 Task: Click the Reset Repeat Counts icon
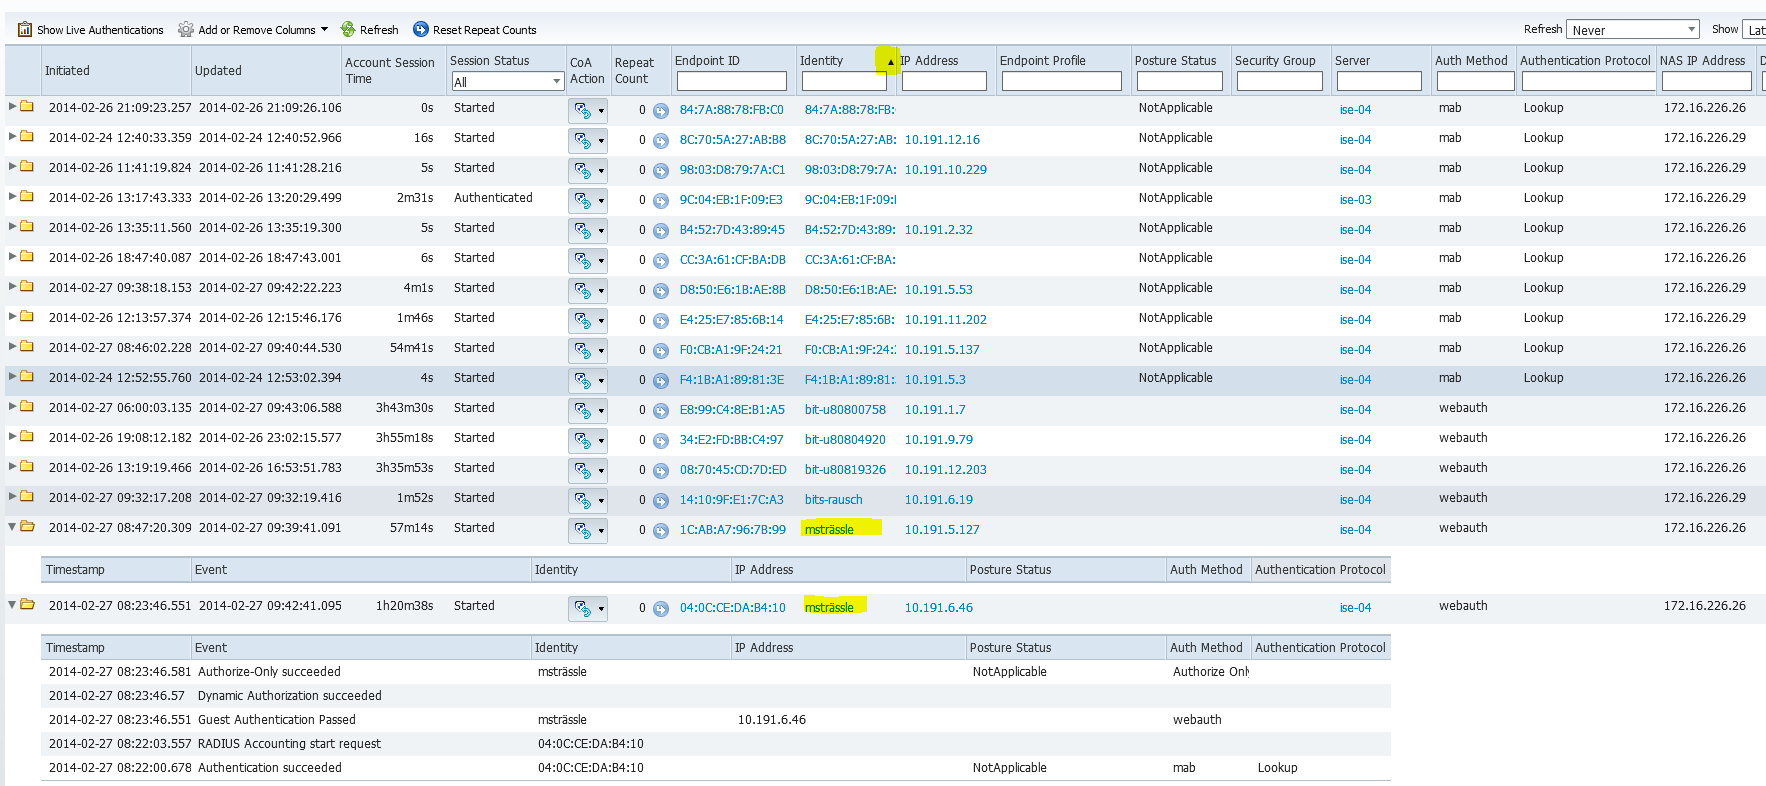(x=421, y=30)
